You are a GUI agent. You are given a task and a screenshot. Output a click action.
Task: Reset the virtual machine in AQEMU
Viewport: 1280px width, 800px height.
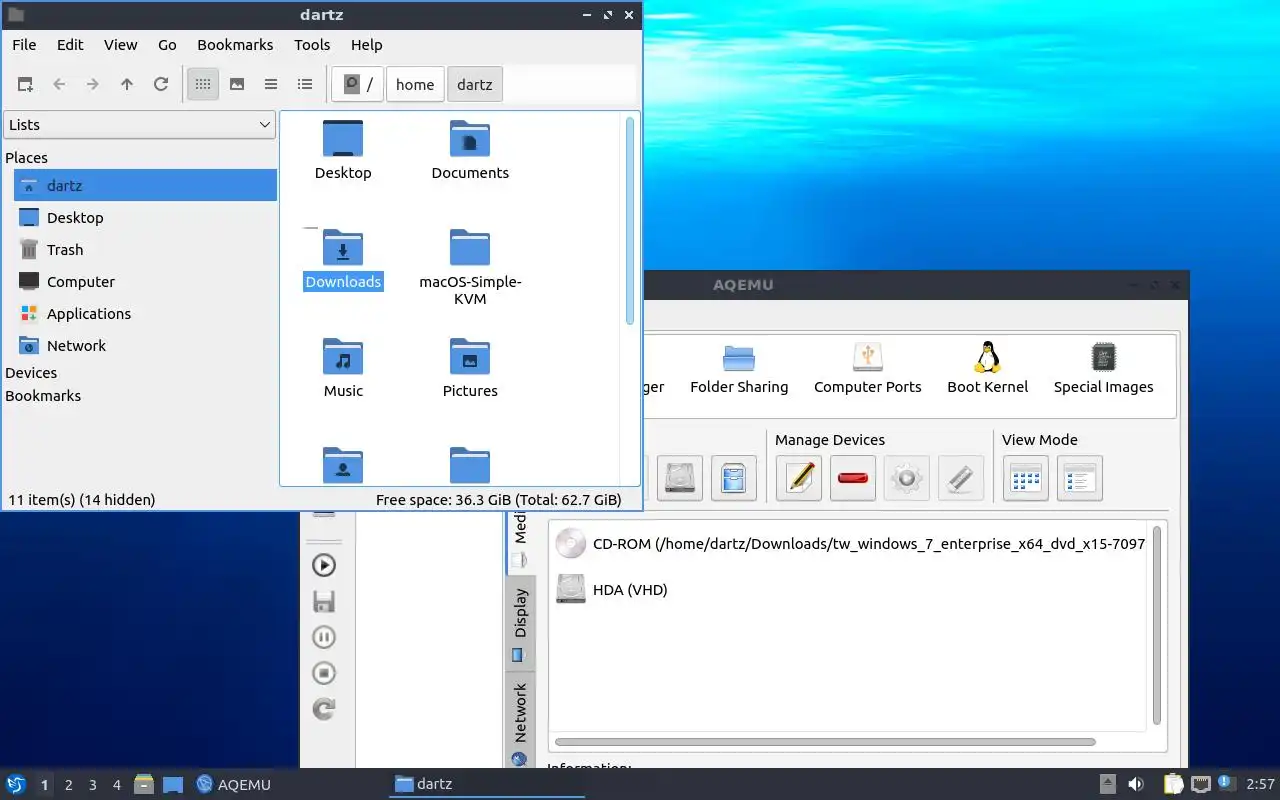pyautogui.click(x=324, y=709)
